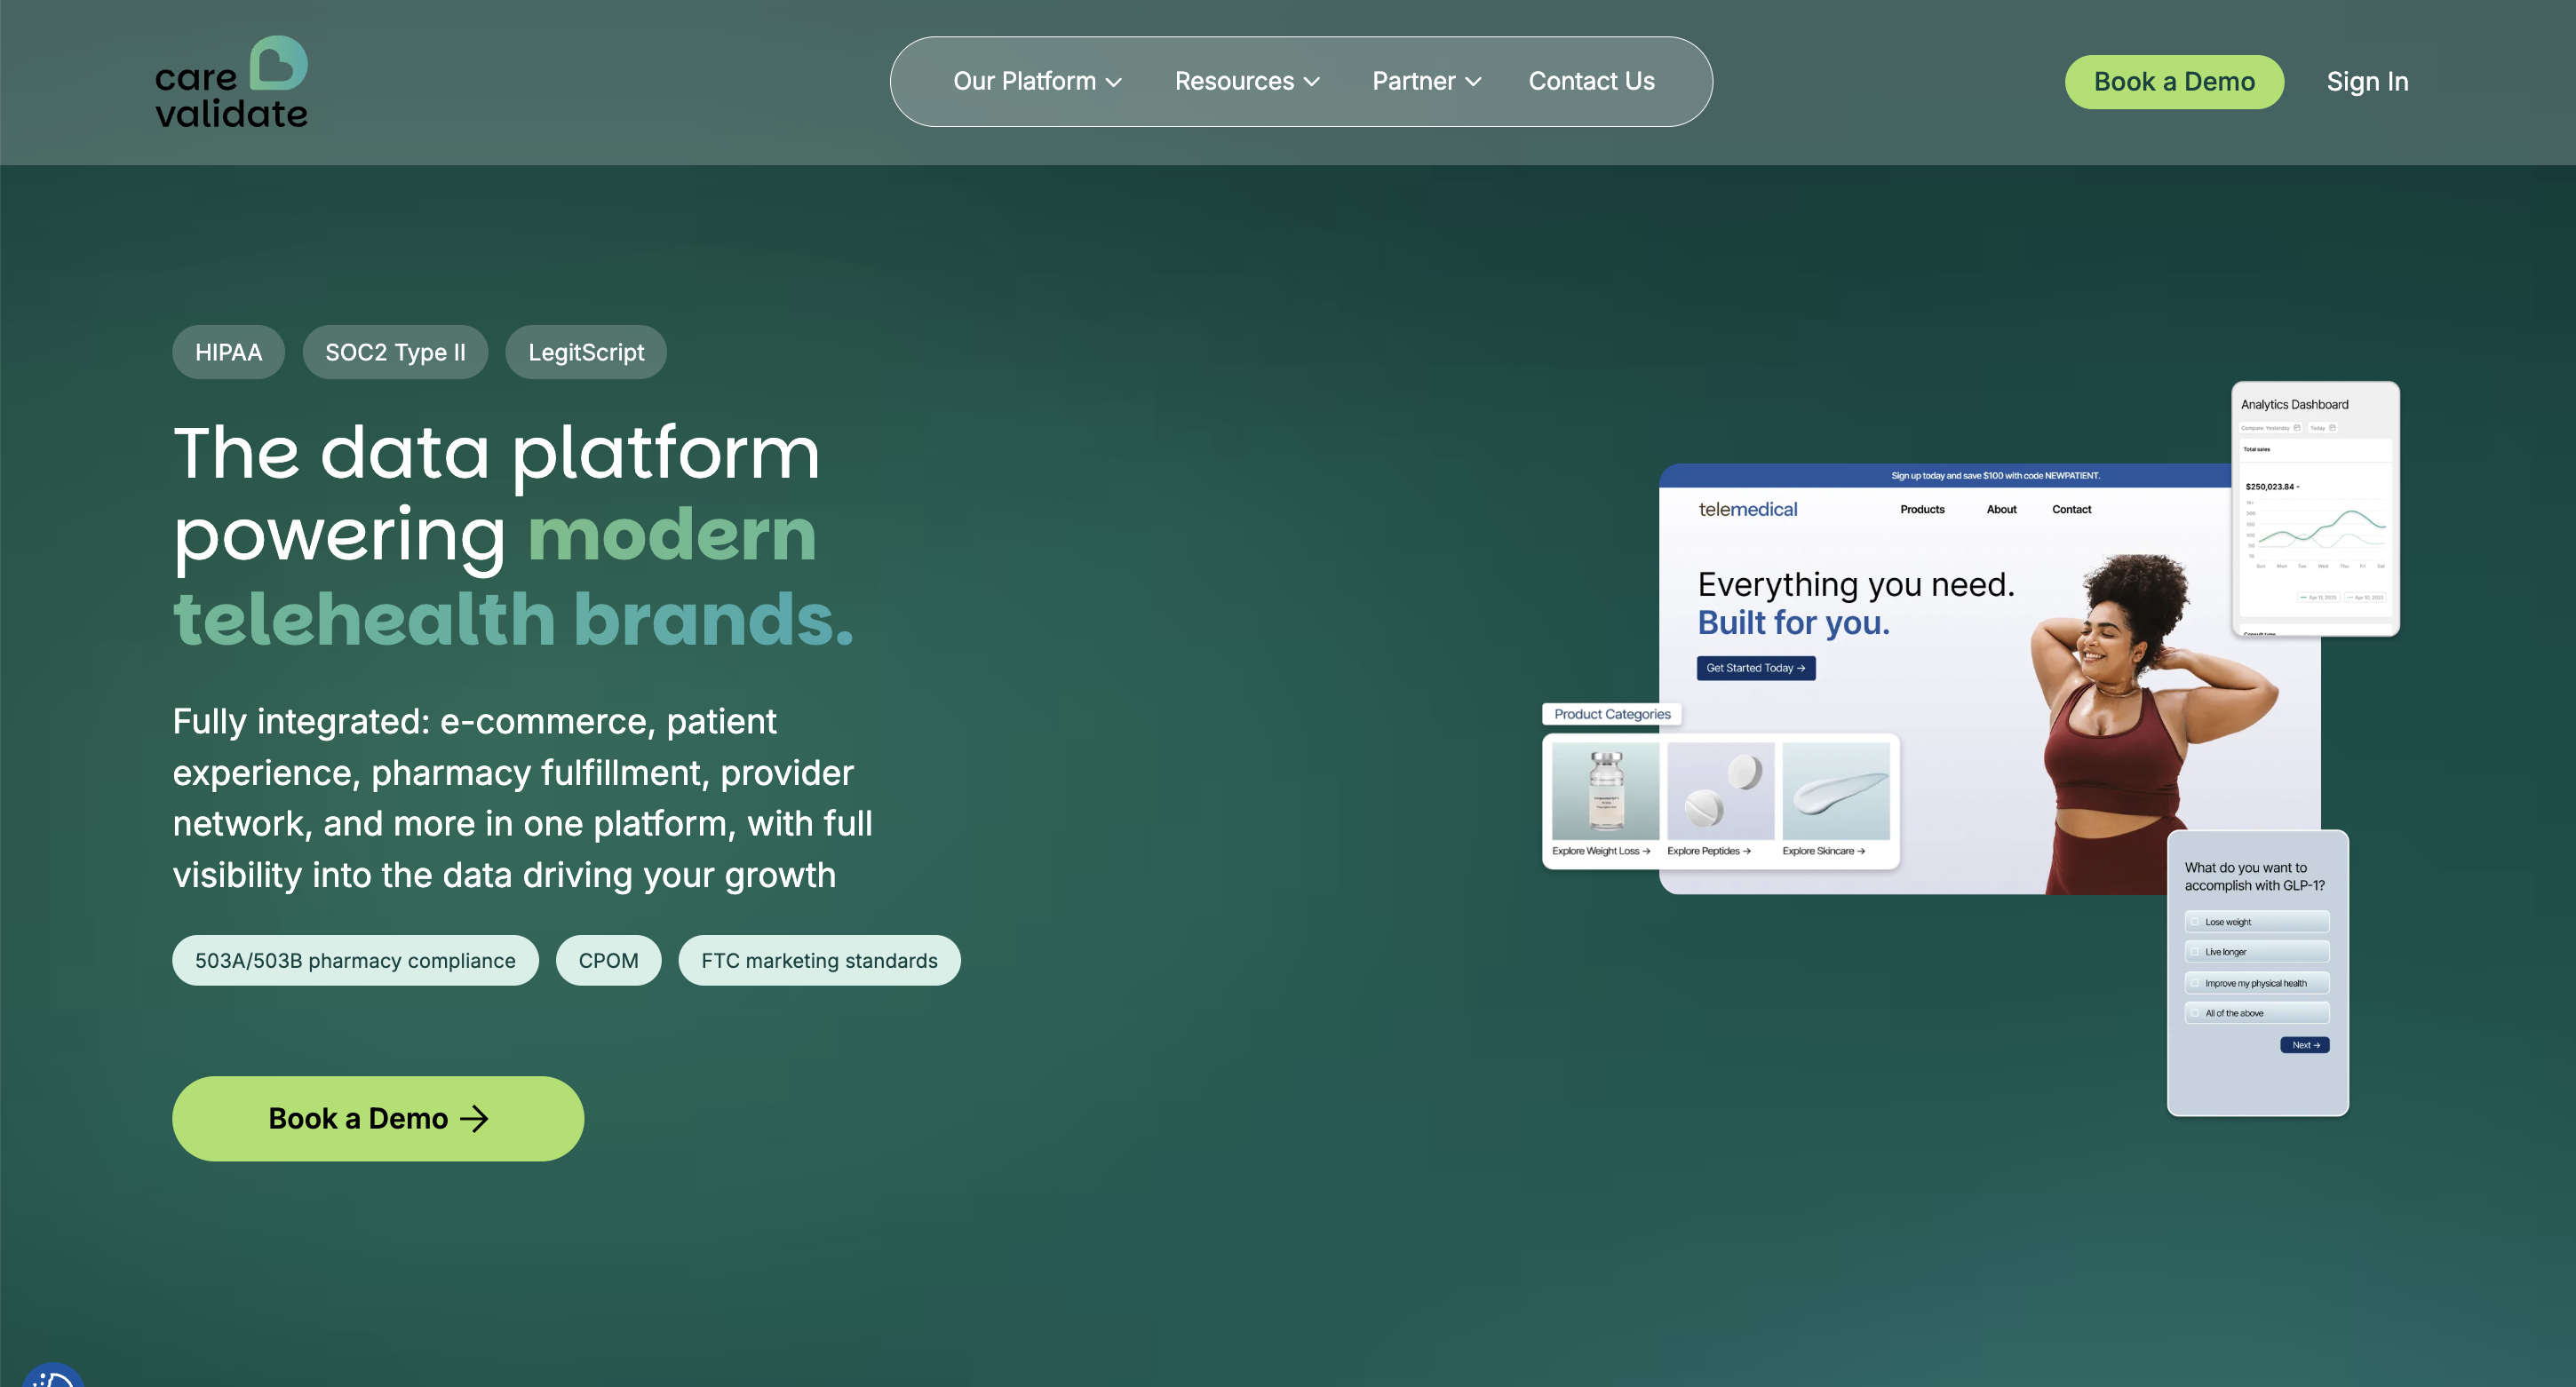Click 'Everything you need.' mockup headline
Image resolution: width=2576 pixels, height=1387 pixels.
pos(1856,584)
